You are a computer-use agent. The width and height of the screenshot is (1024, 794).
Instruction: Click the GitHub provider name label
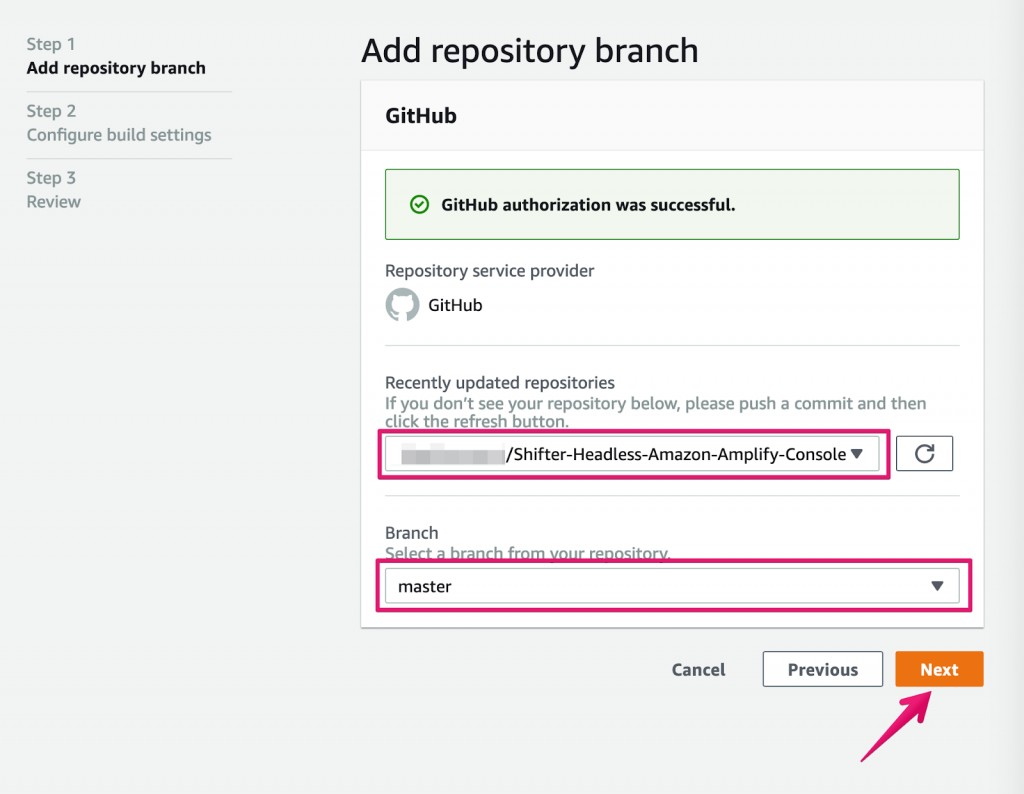[x=455, y=305]
